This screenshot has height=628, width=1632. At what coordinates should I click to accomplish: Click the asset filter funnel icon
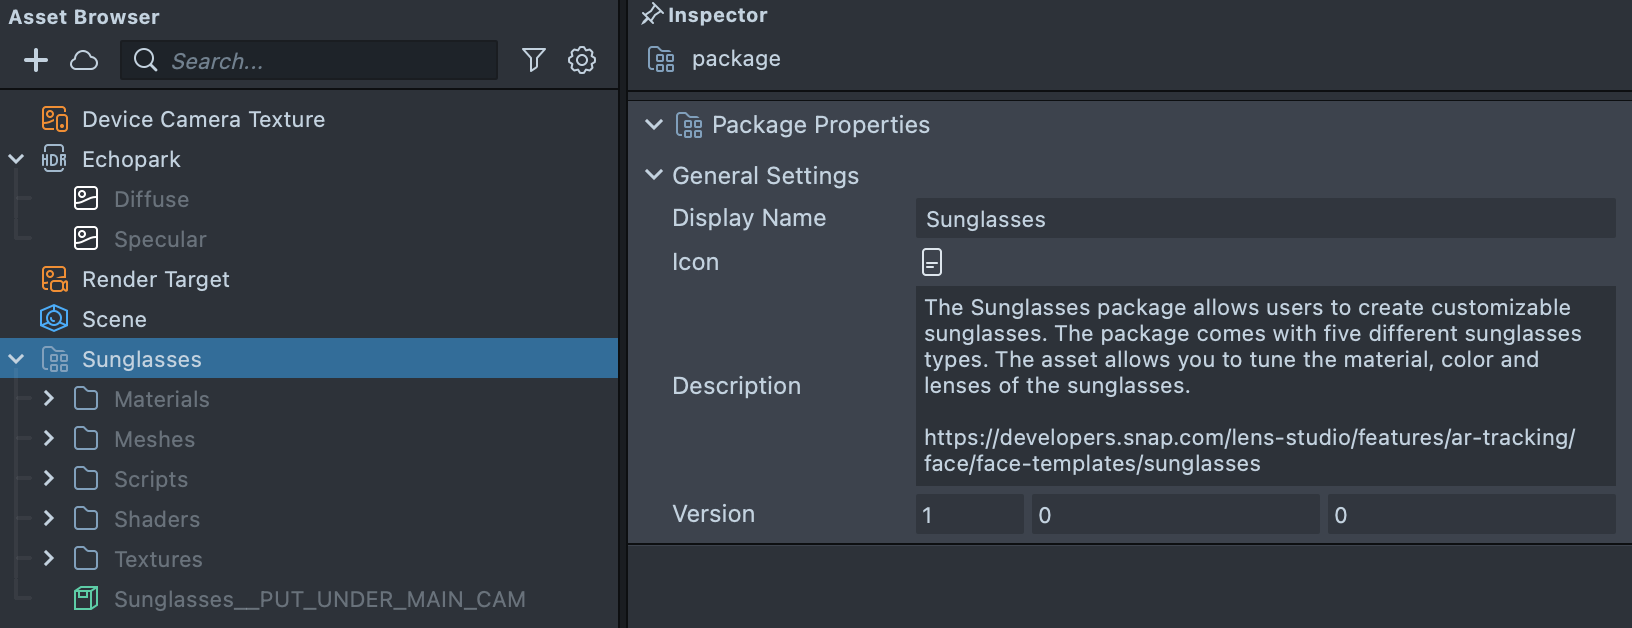point(534,61)
